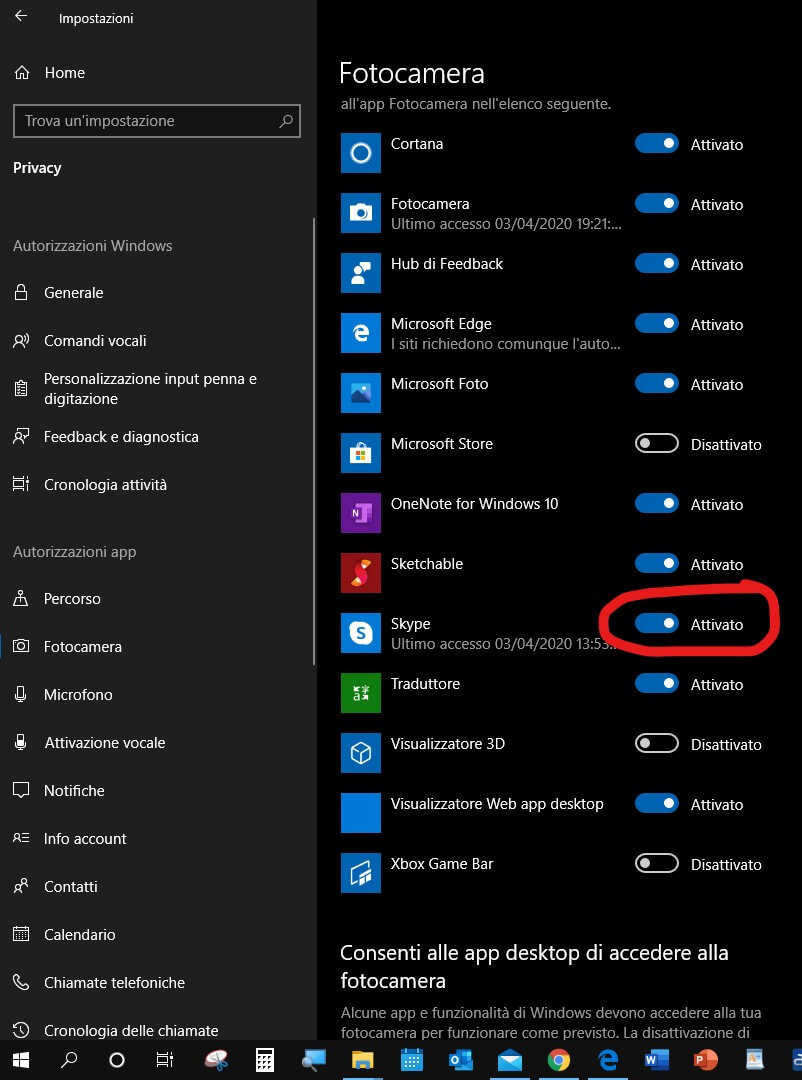Open the Windows Start menu
The image size is (802, 1080).
click(x=20, y=1059)
